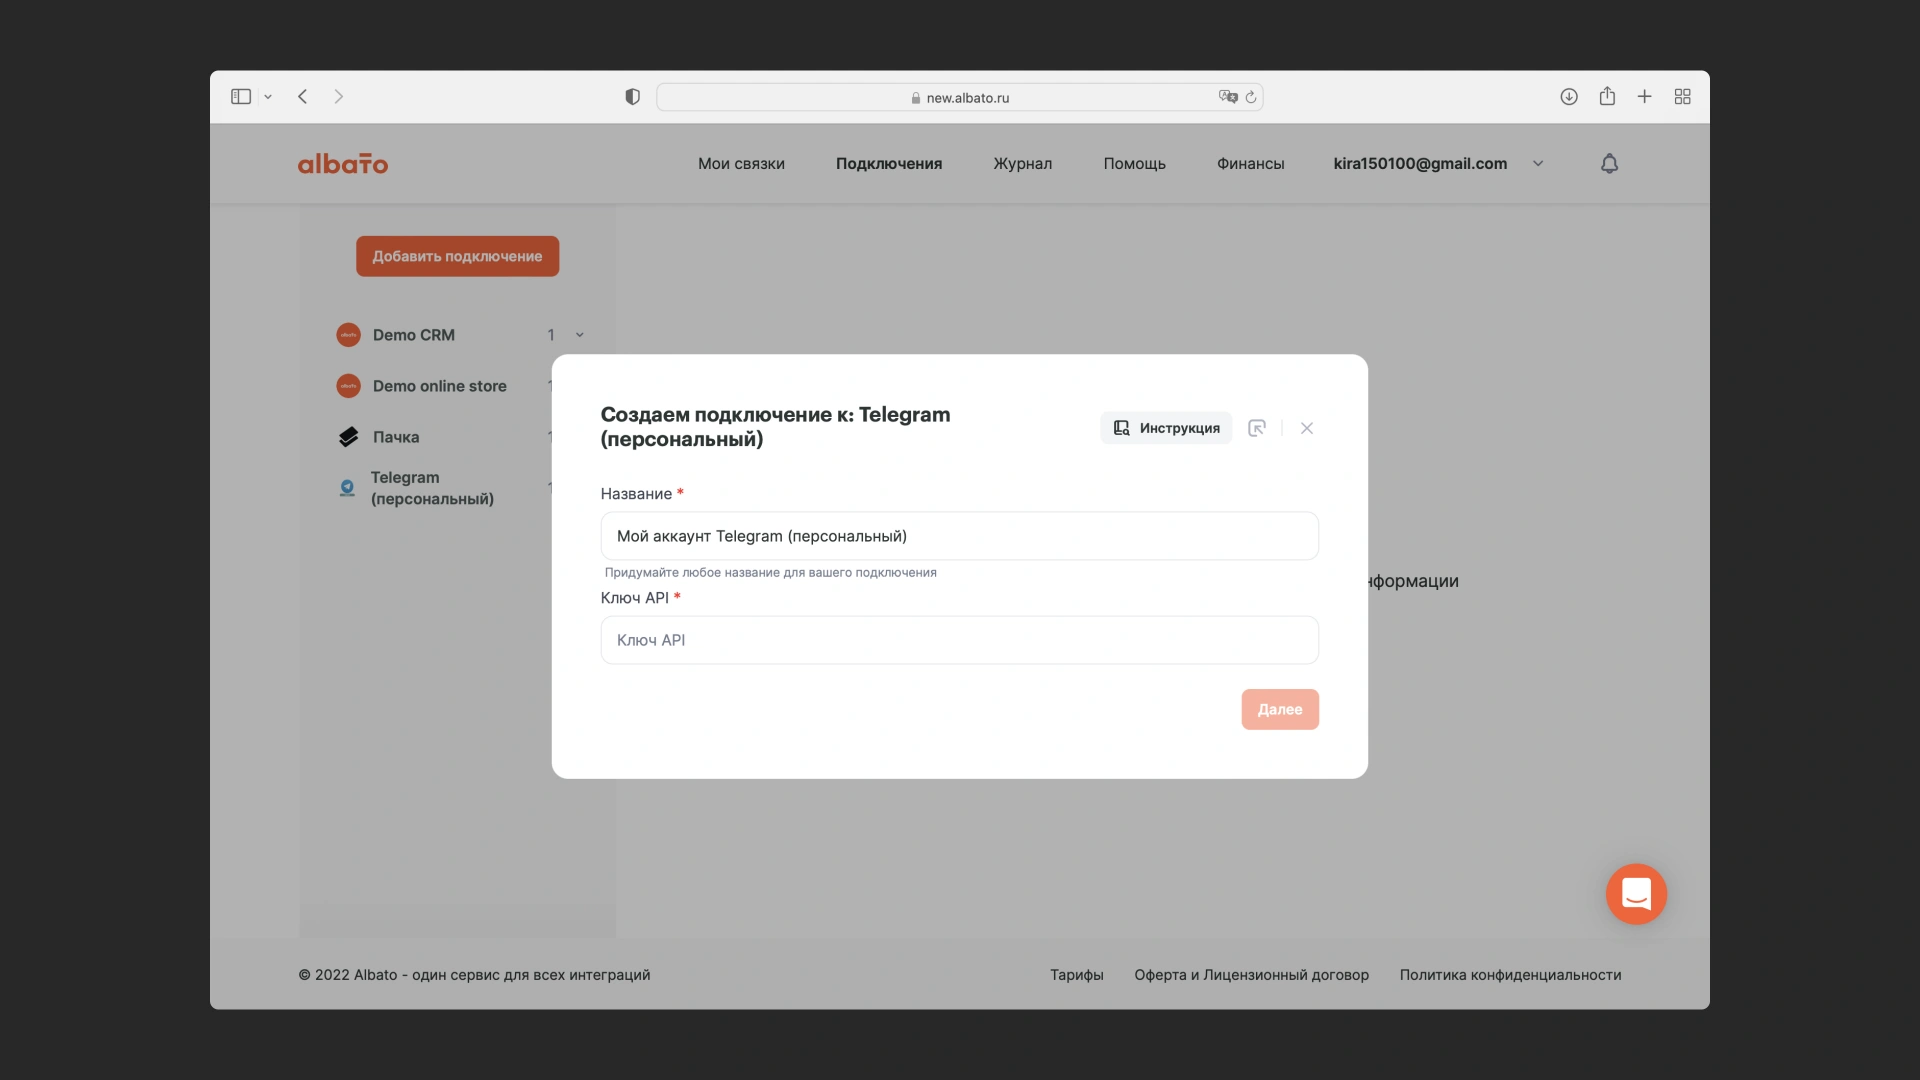Click the page translate icon

(x=1227, y=97)
